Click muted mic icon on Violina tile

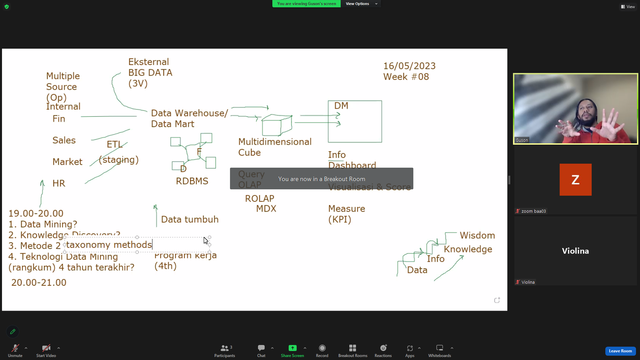(x=518, y=282)
